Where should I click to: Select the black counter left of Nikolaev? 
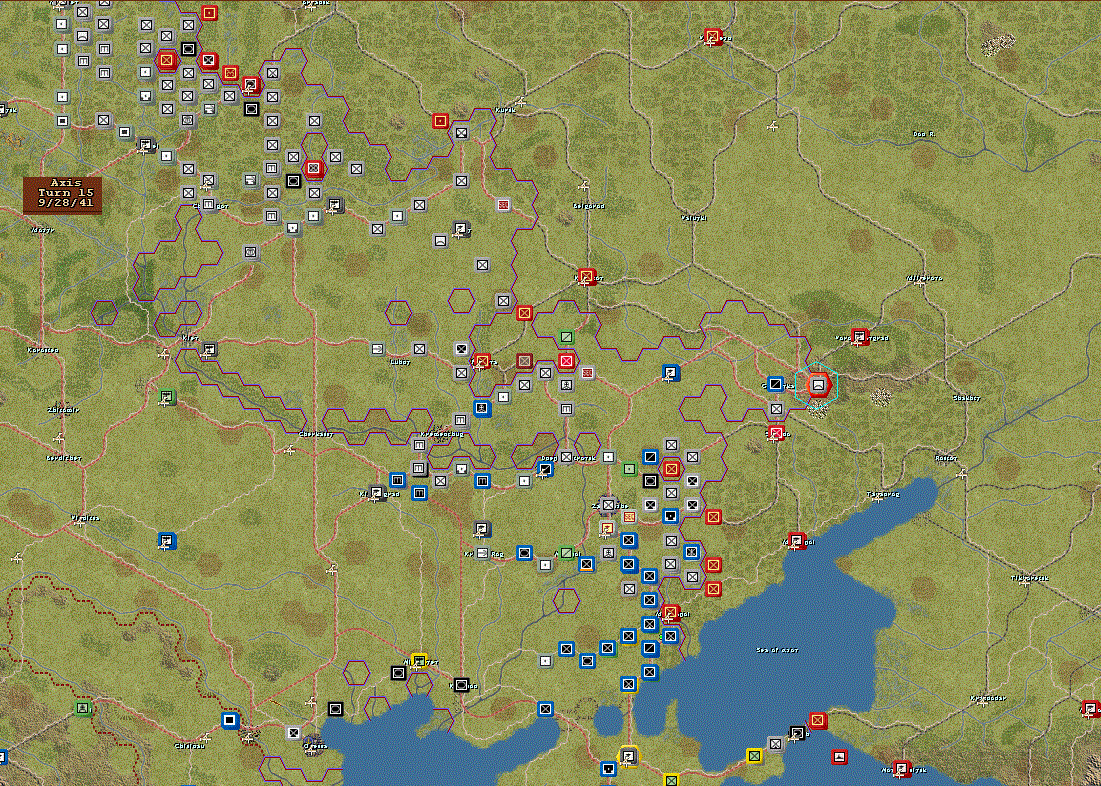coord(398,673)
